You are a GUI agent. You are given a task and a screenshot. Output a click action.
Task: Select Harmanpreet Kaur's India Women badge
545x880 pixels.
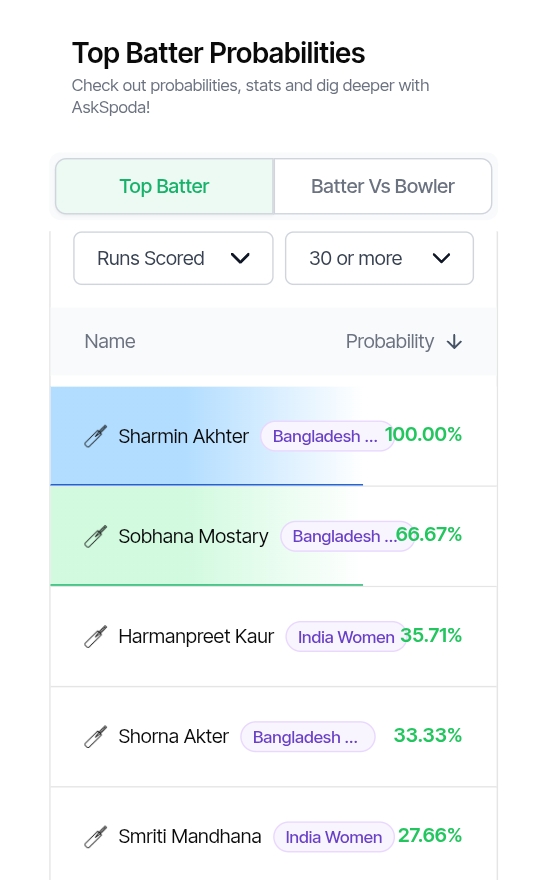[x=346, y=637]
